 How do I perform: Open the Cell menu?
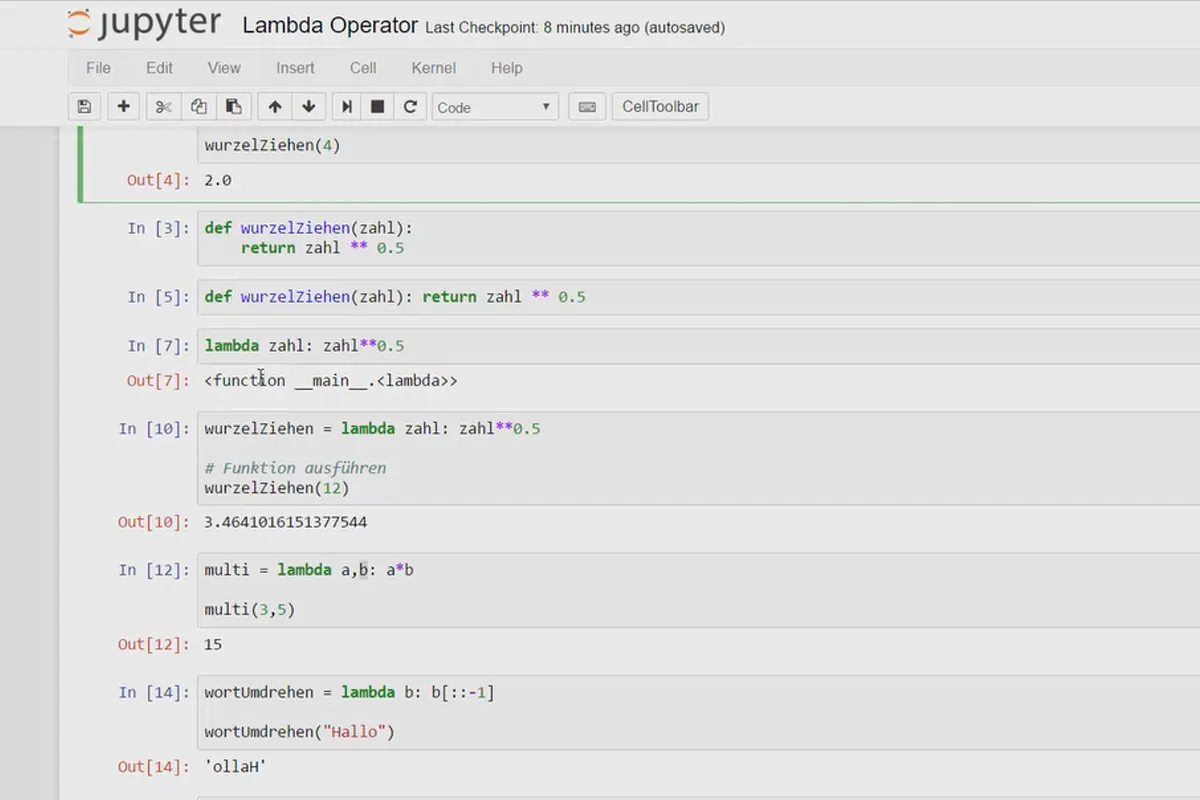click(x=363, y=68)
